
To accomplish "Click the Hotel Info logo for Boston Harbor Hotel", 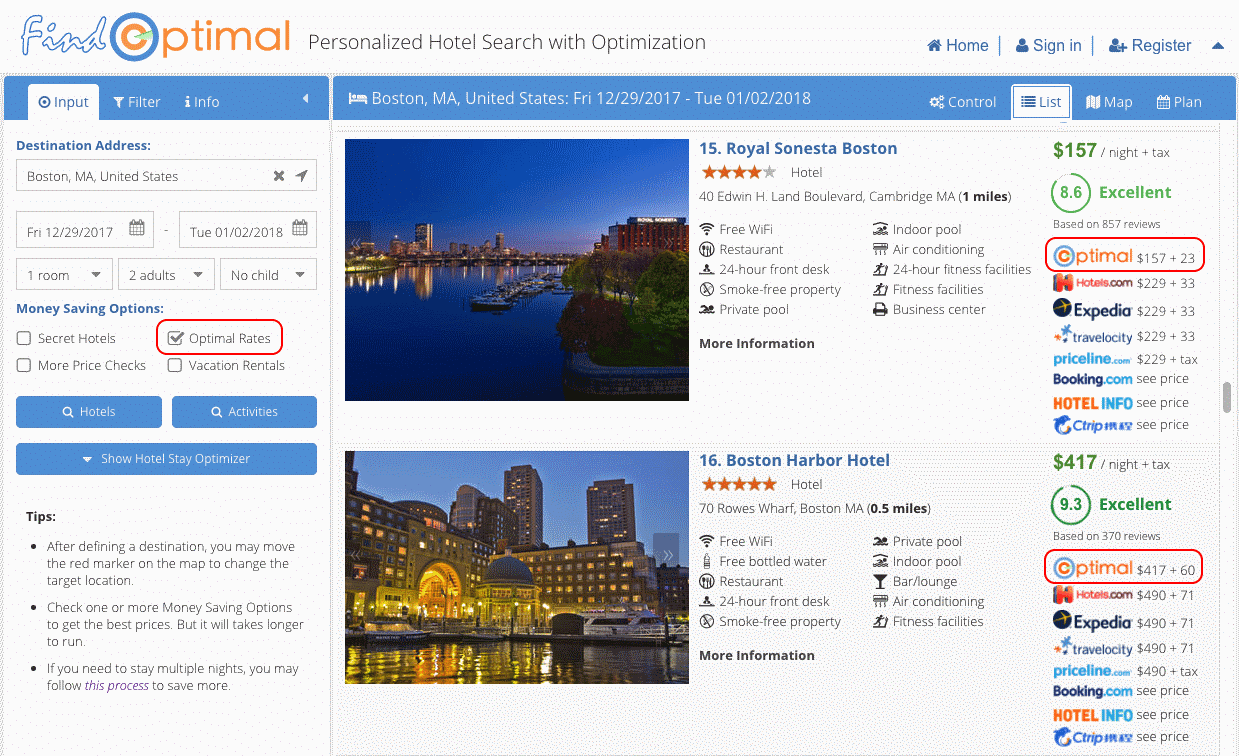I will coord(1093,715).
